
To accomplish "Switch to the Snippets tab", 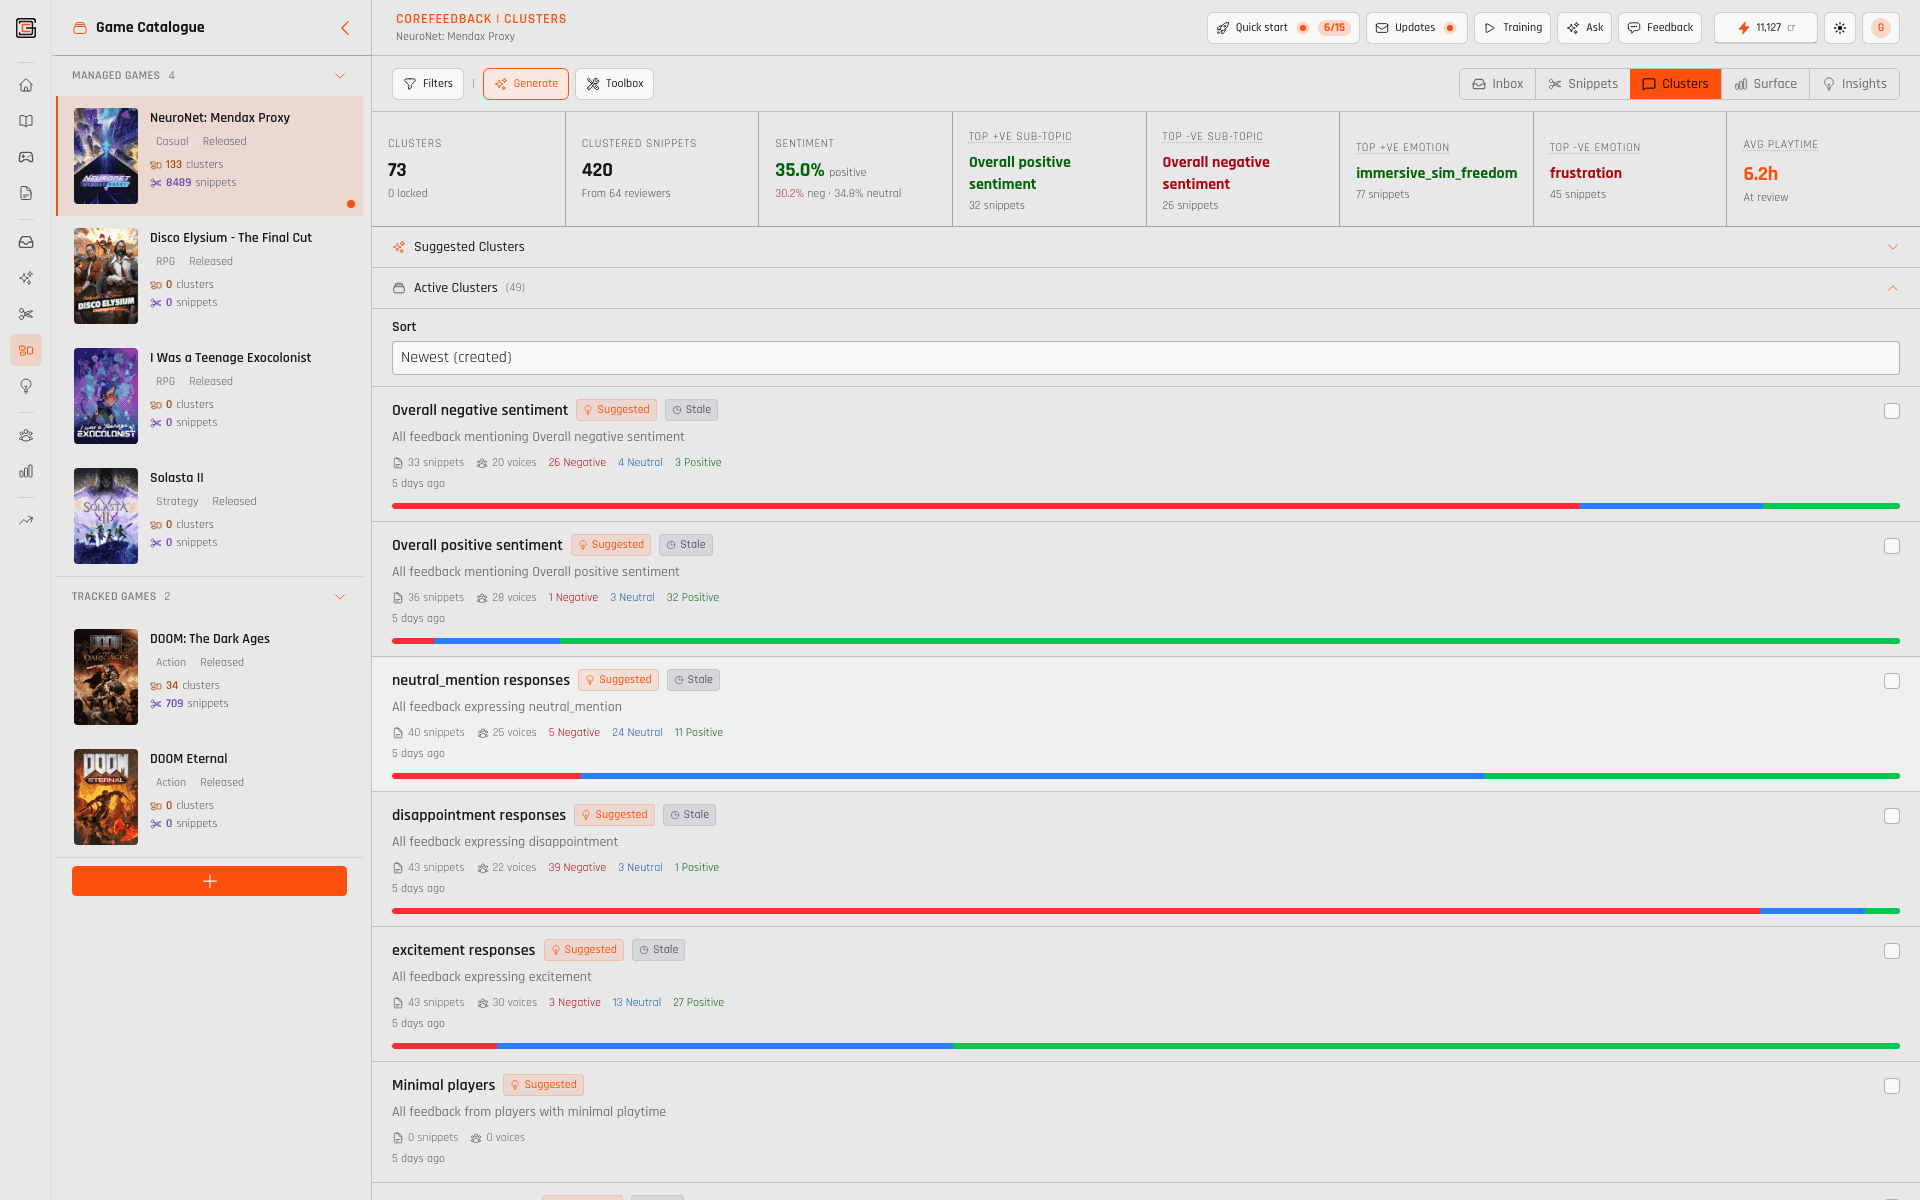I will [1583, 84].
